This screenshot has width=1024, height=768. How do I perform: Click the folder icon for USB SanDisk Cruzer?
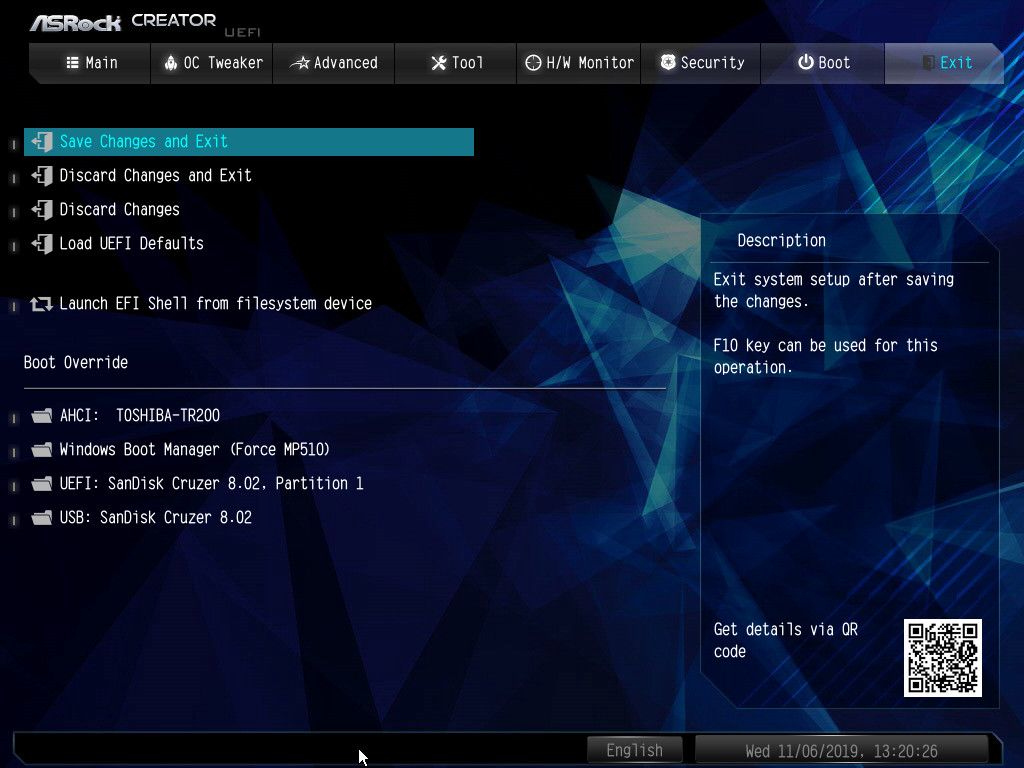click(41, 518)
